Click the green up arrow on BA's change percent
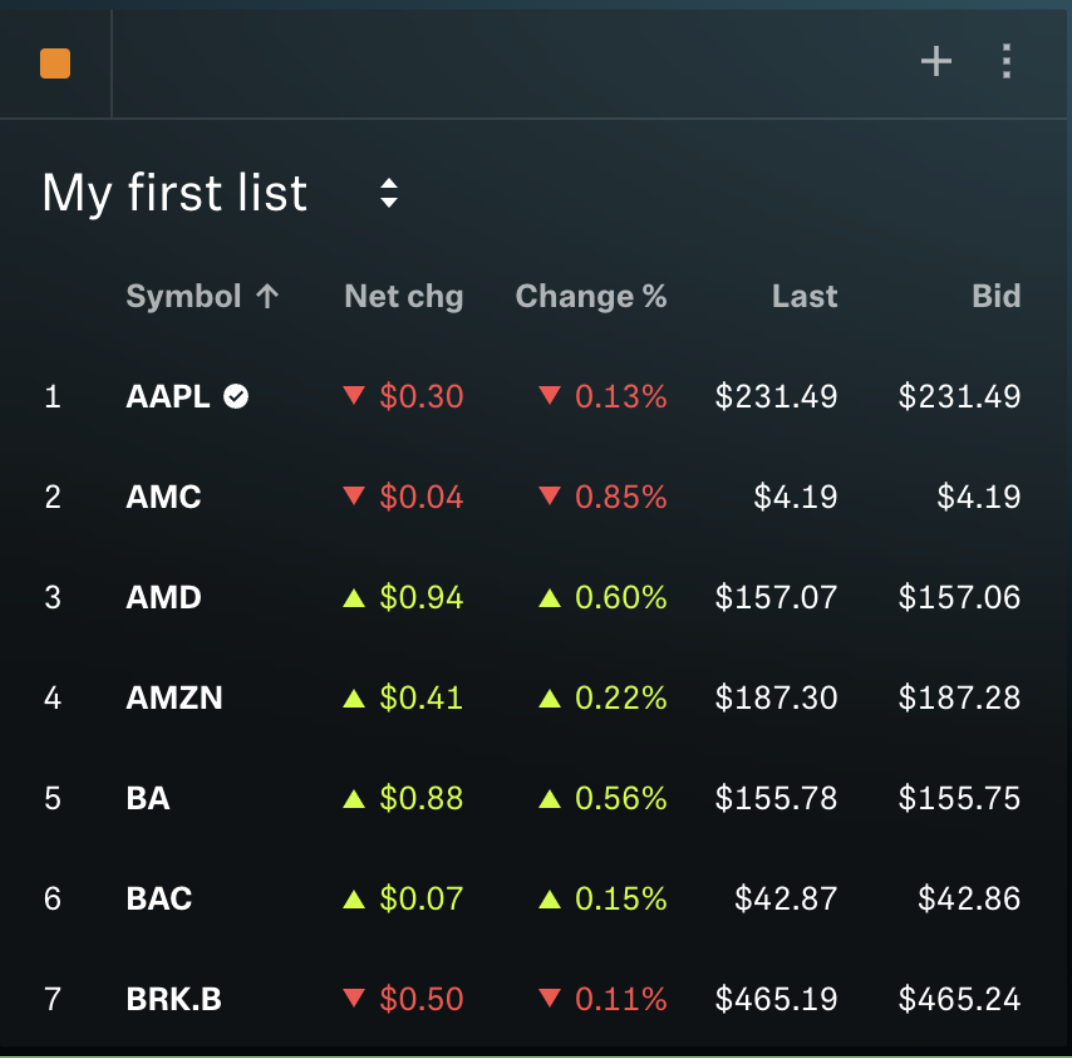The image size is (1072, 1058). pyautogui.click(x=549, y=798)
